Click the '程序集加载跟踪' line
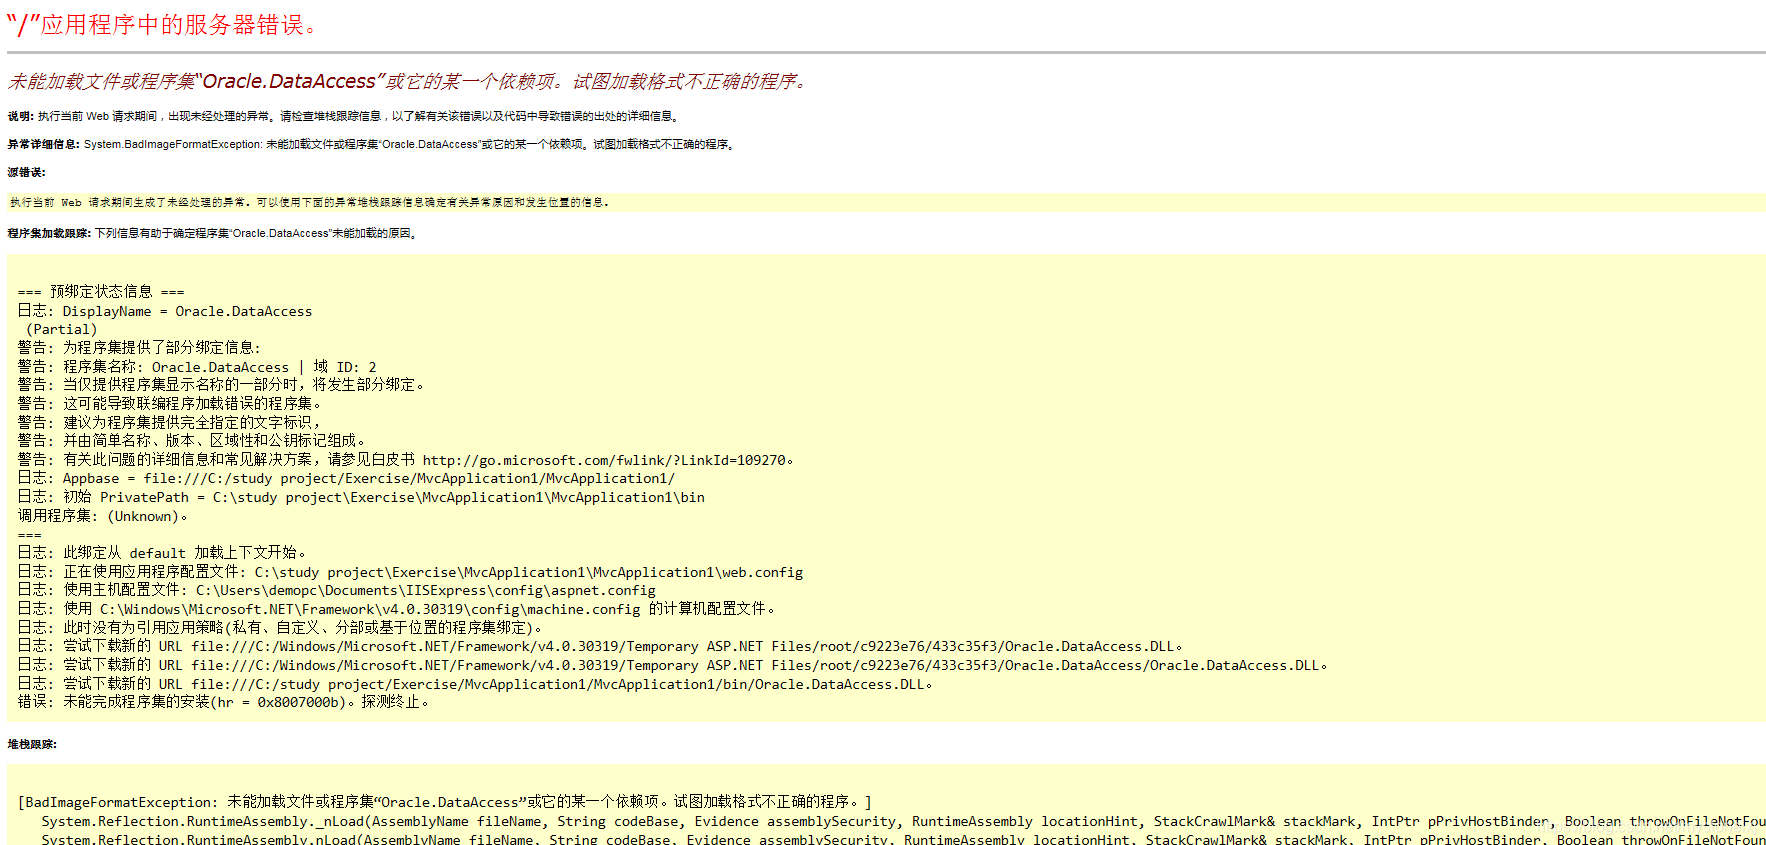Viewport: 1766px width, 845px height. click(x=213, y=233)
